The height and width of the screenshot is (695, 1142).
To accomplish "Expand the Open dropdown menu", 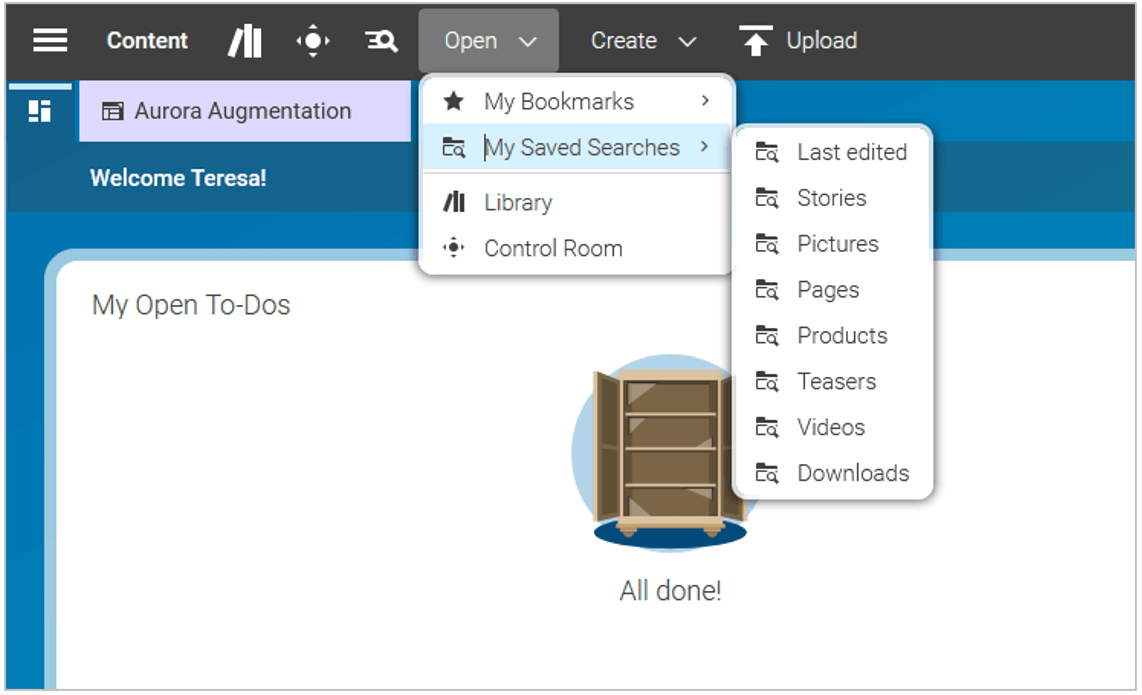I will point(489,41).
